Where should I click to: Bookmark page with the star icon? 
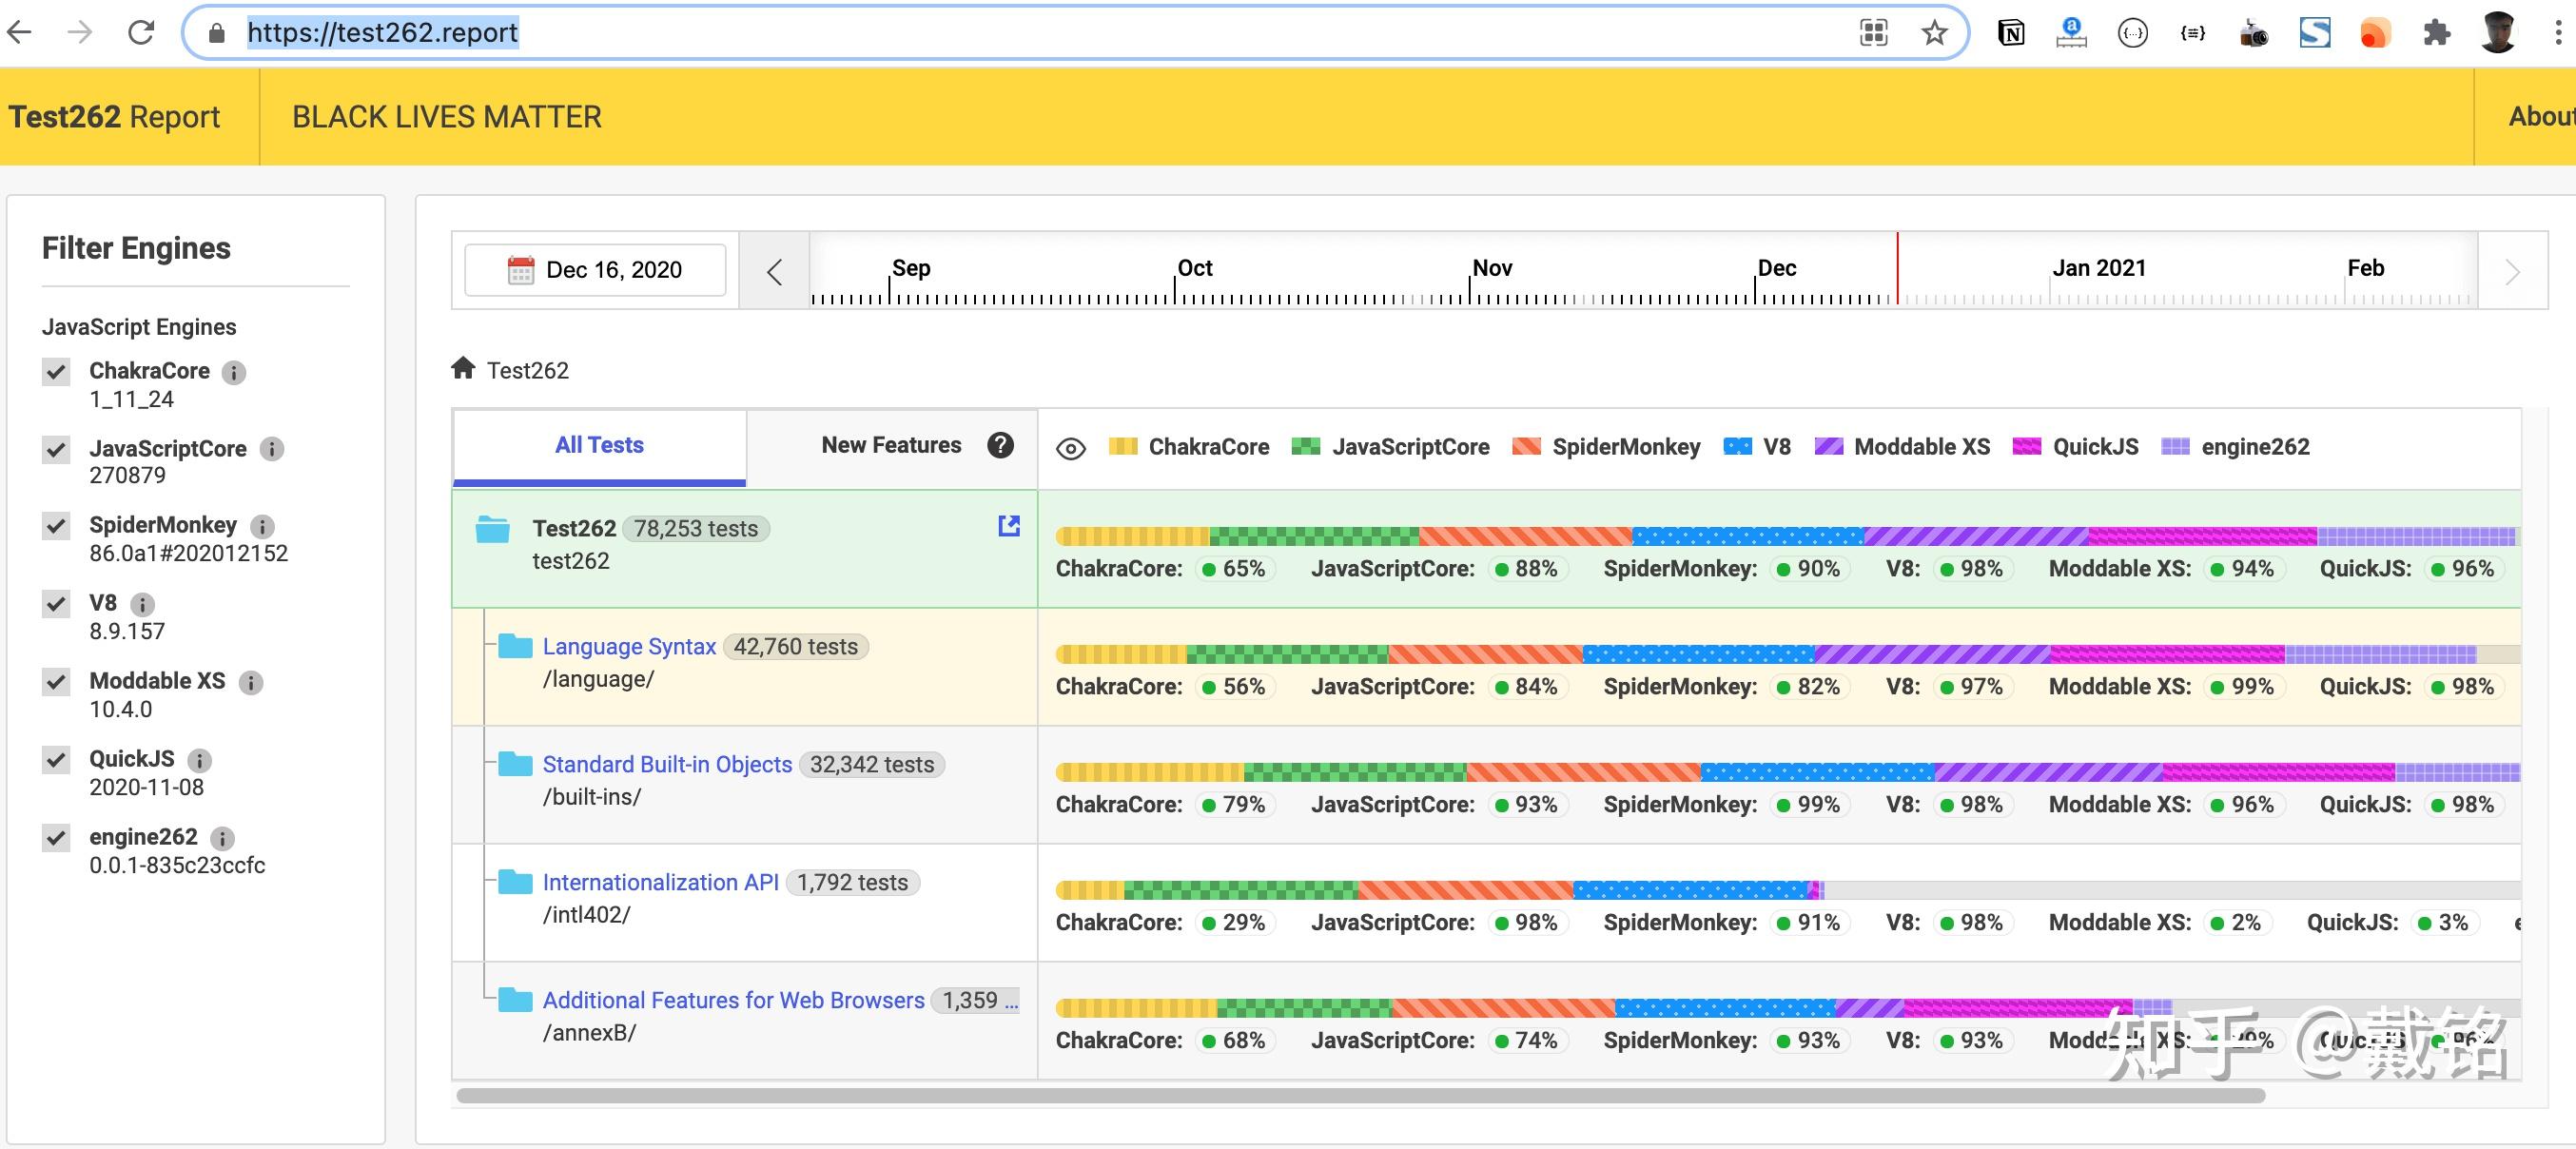coord(1934,33)
